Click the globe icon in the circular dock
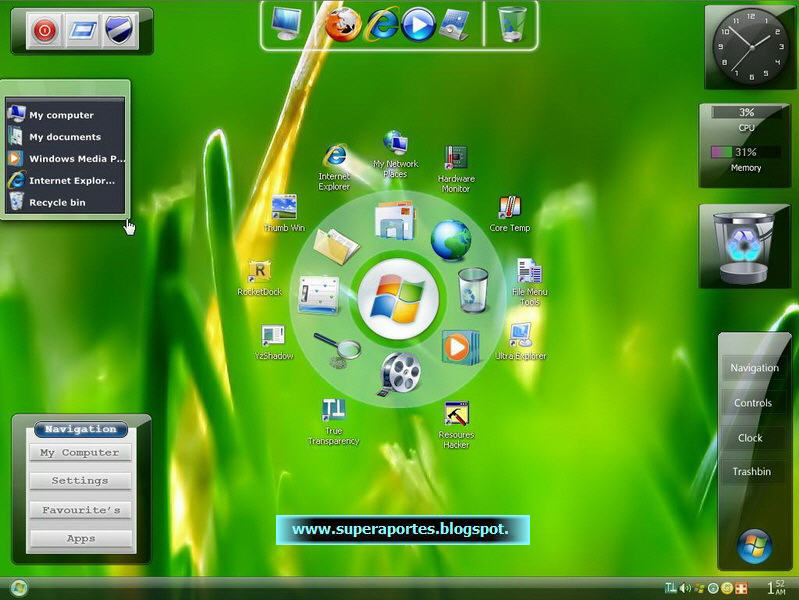This screenshot has height=600, width=799. click(x=451, y=240)
